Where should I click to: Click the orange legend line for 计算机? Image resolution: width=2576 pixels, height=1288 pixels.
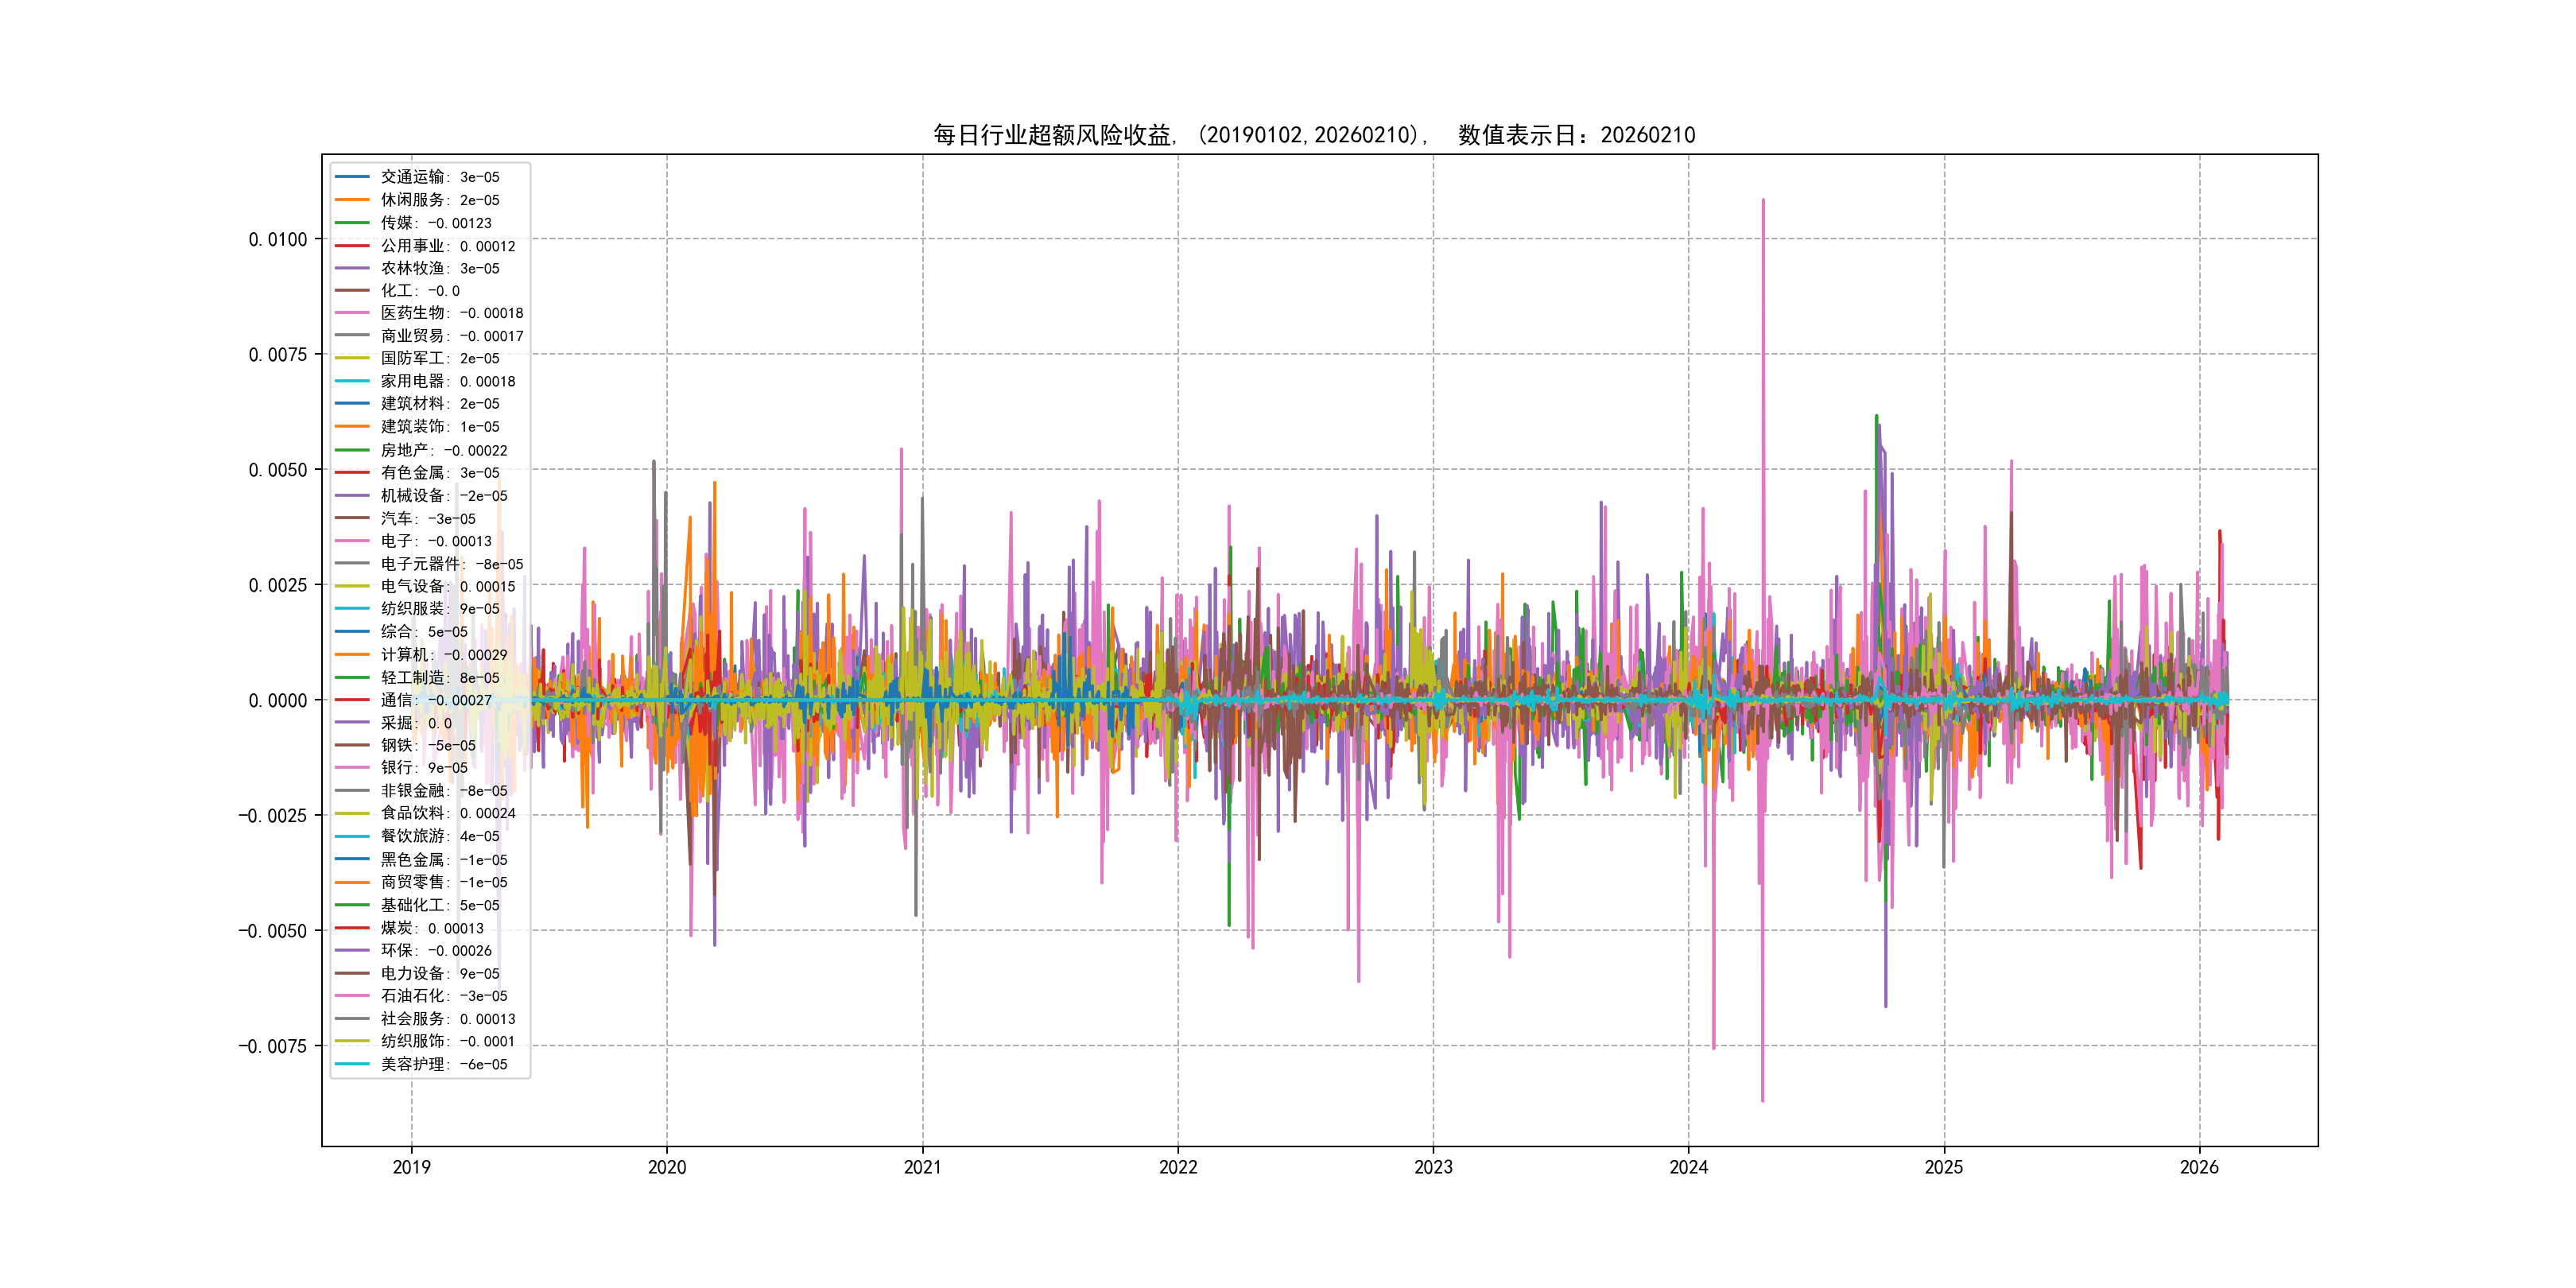pos(352,655)
